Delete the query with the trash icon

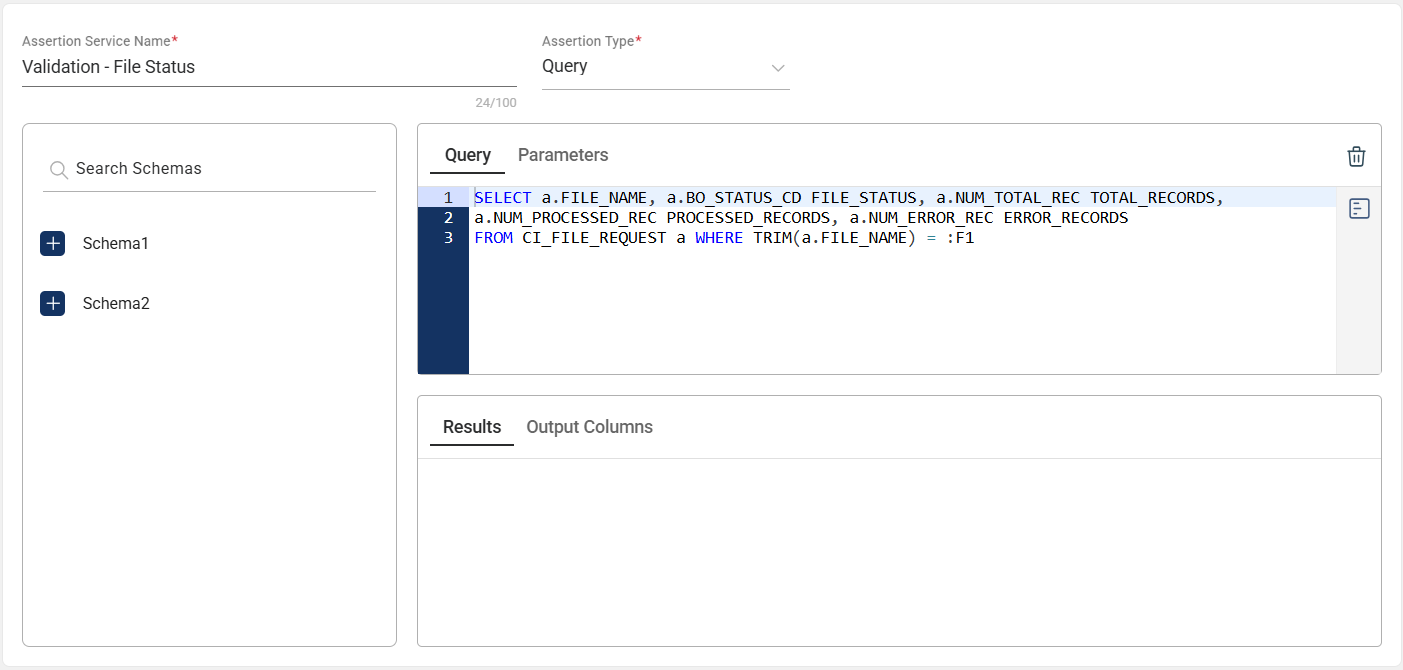[1356, 157]
